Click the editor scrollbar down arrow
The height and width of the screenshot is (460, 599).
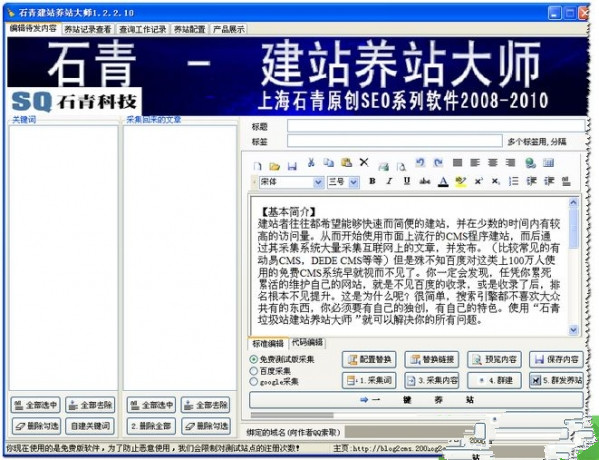(573, 330)
